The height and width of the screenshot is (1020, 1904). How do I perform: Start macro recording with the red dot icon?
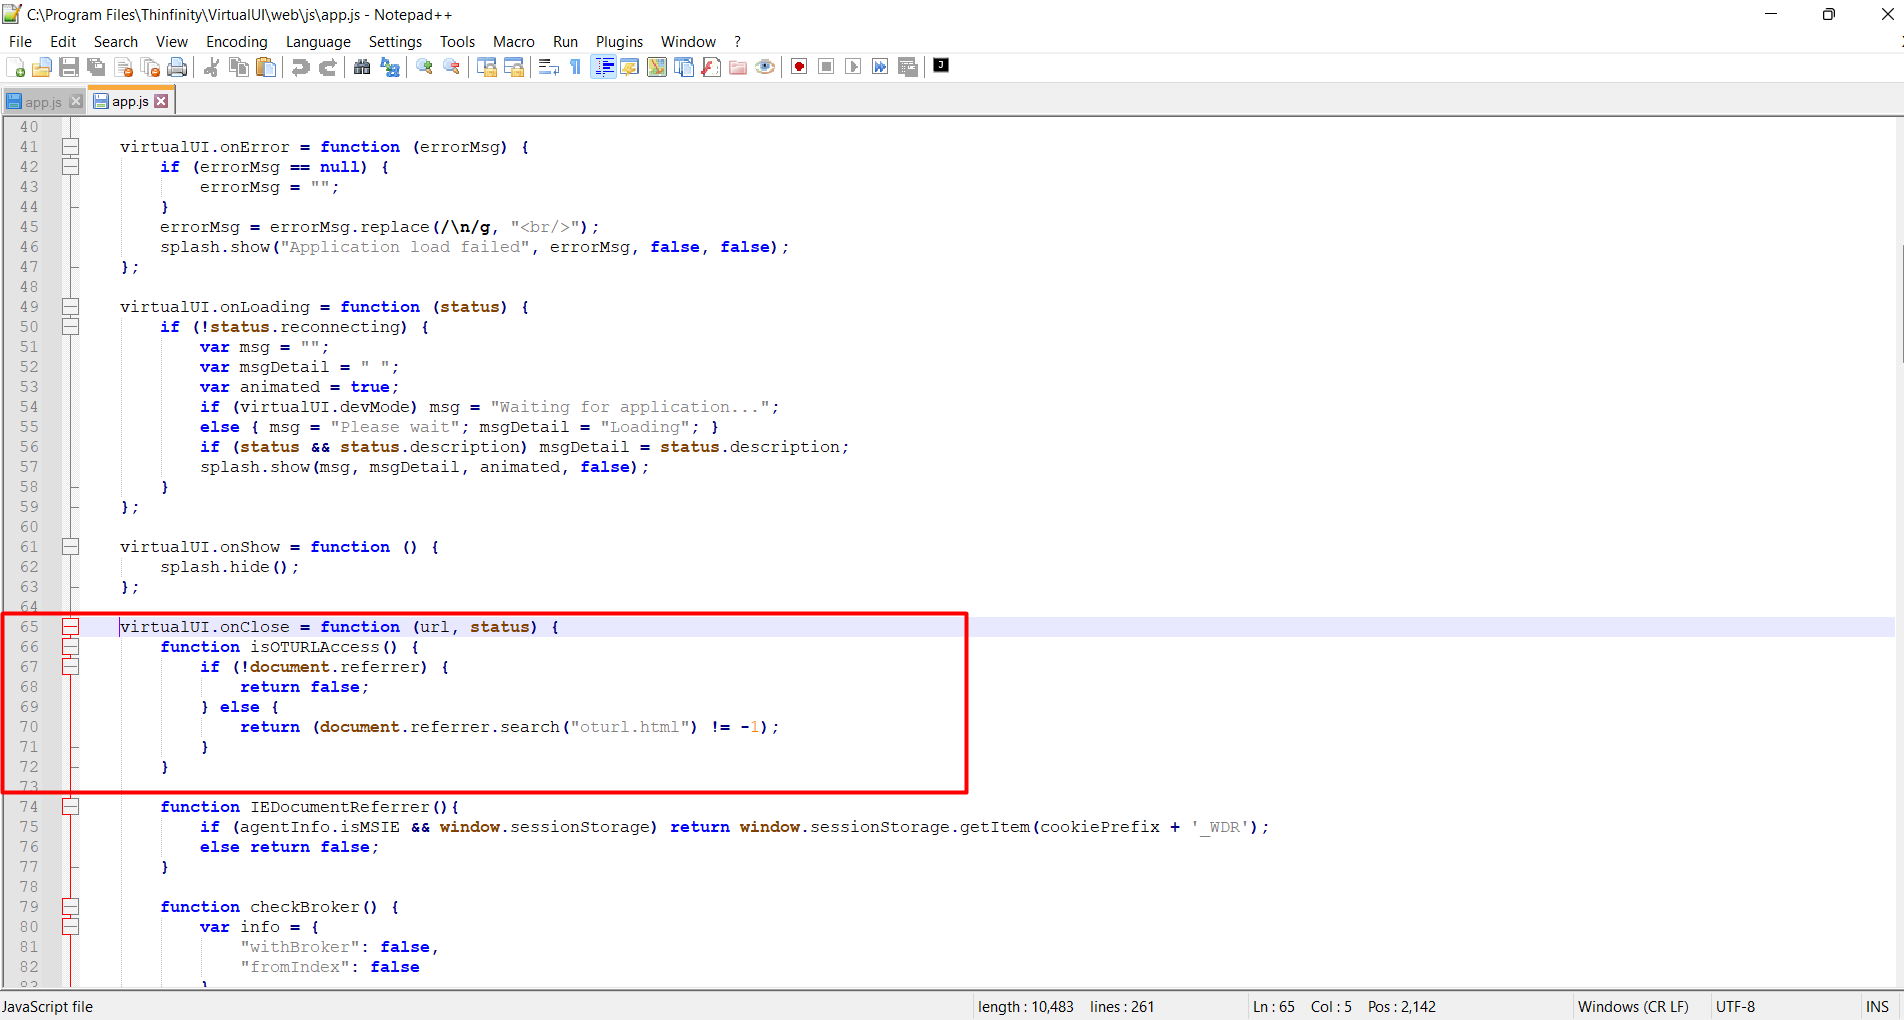click(799, 67)
